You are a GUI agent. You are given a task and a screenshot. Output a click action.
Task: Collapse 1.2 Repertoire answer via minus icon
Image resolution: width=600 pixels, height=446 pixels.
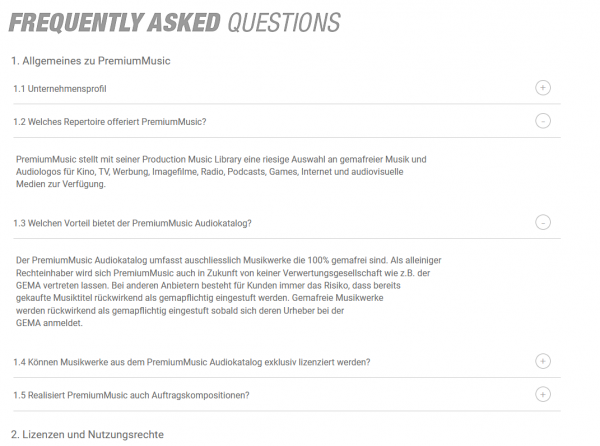point(543,122)
